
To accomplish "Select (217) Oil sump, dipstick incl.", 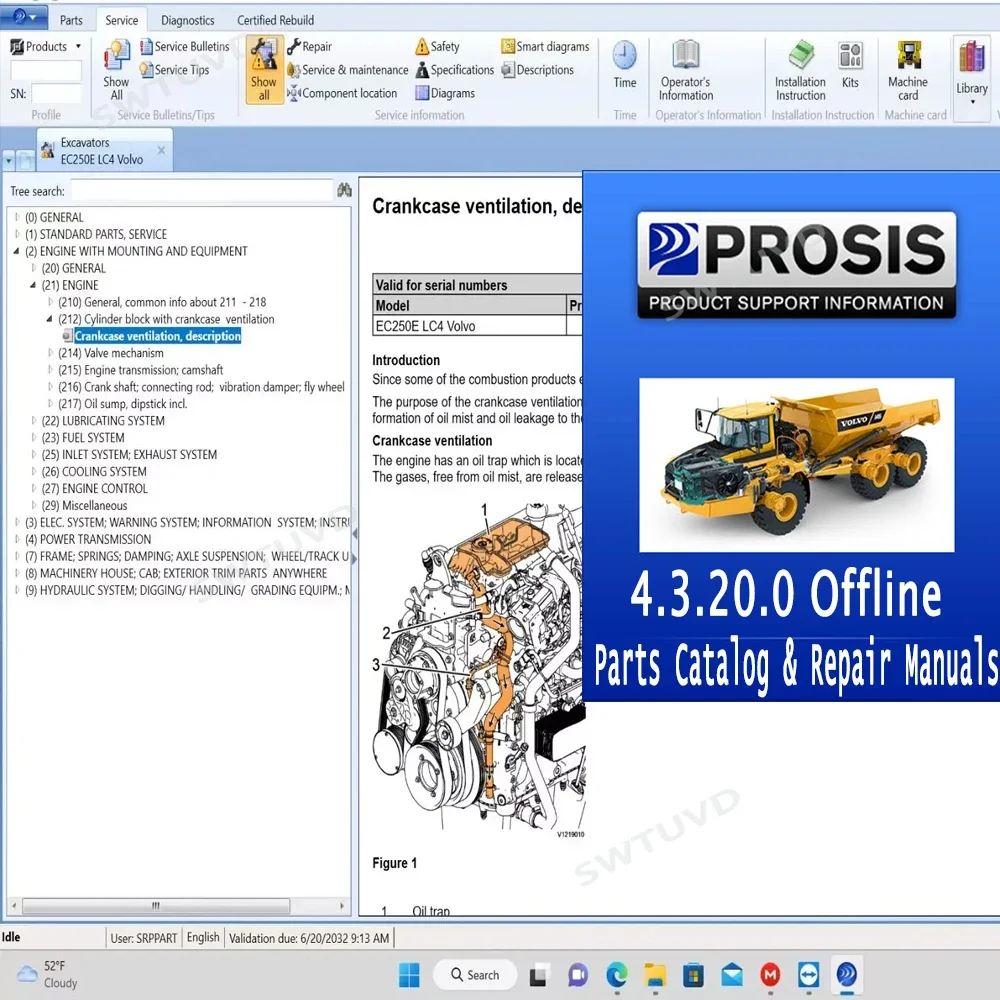I will tap(122, 404).
